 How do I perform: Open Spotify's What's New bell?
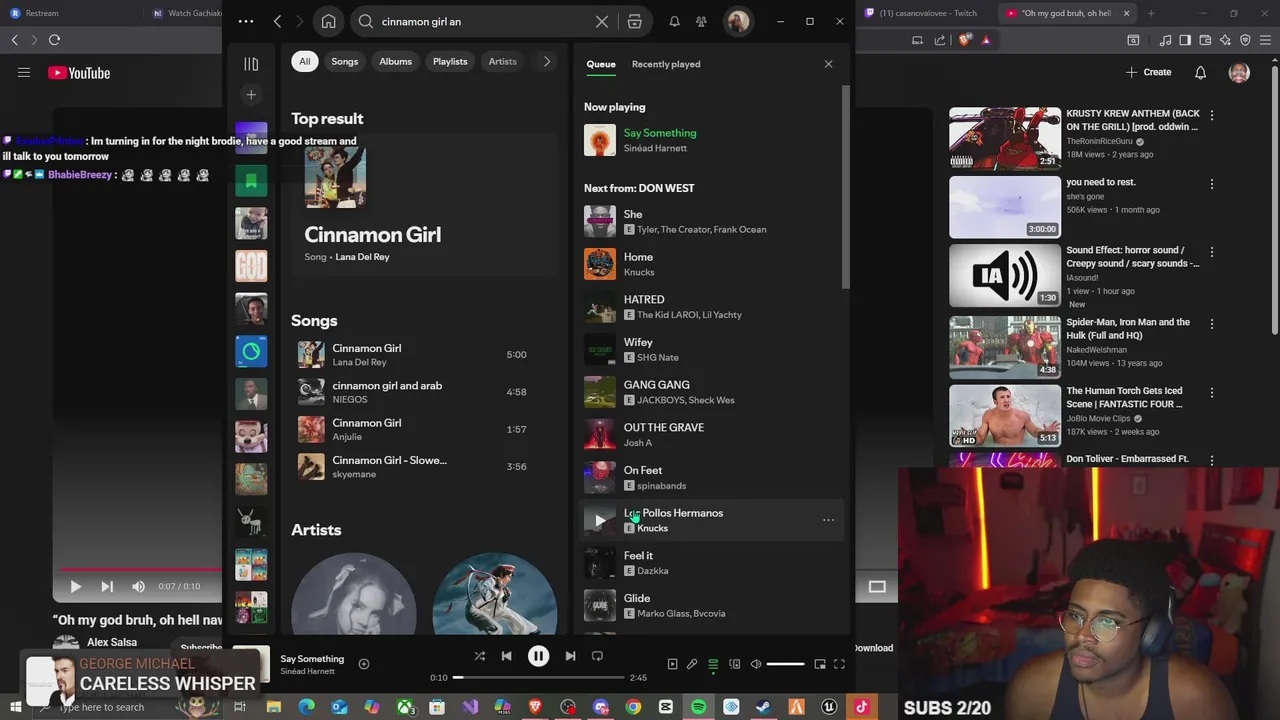click(x=674, y=21)
